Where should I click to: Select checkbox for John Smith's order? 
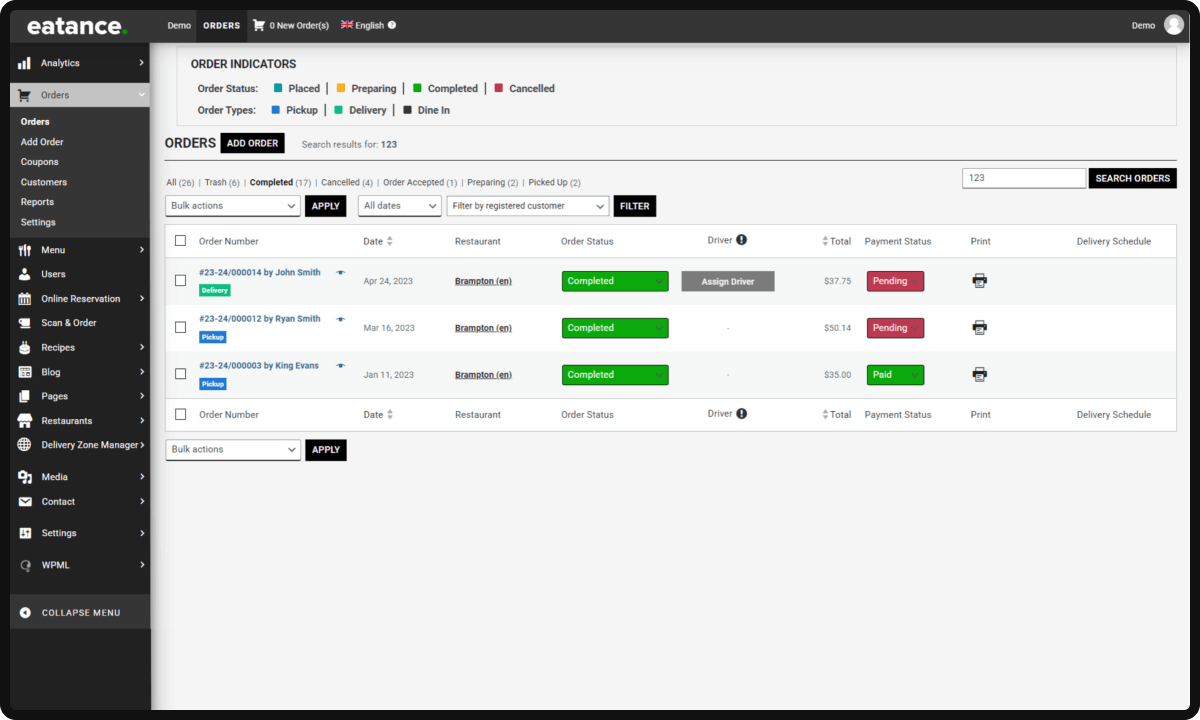(180, 280)
